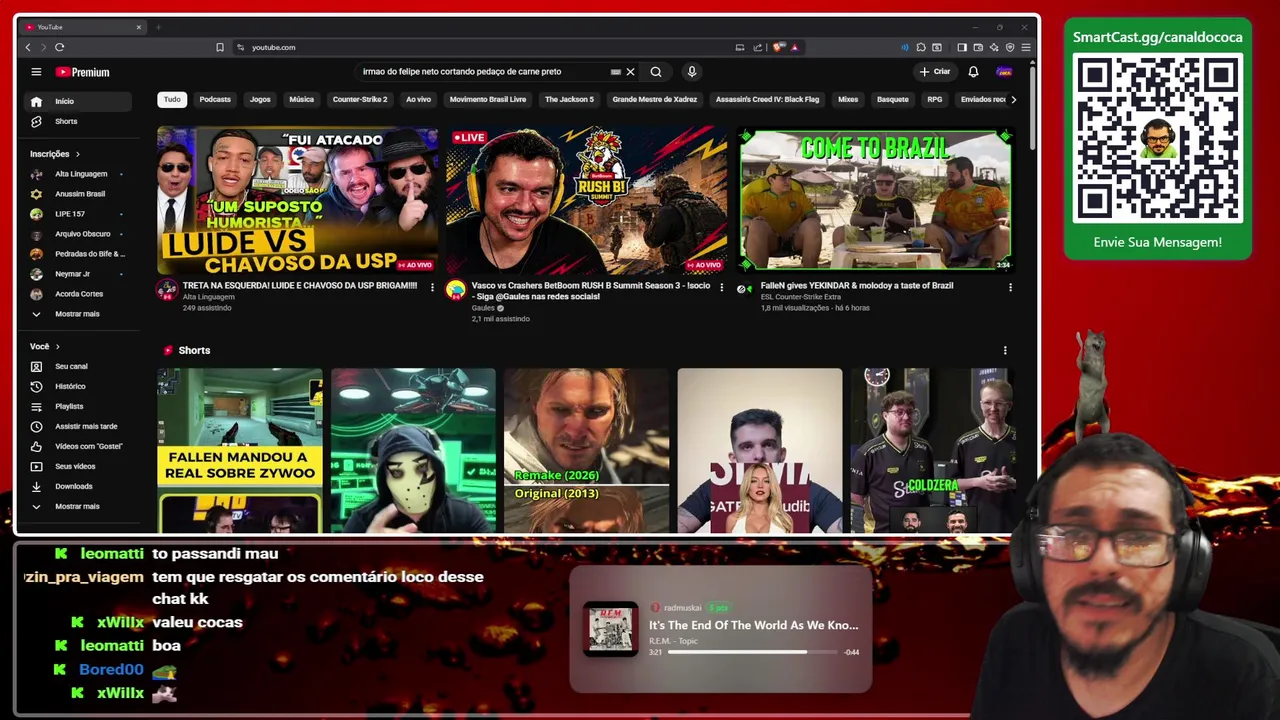Open the Leo AI sparkle icon
This screenshot has width=1280, height=720.
[x=994, y=47]
